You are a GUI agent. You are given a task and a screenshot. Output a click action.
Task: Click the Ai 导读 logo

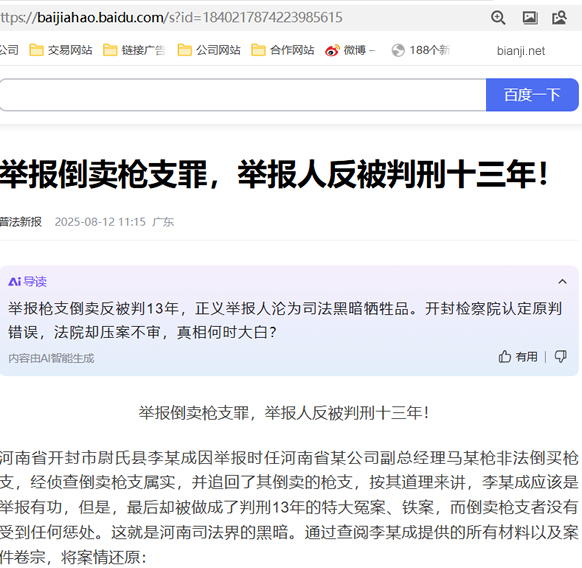coord(27,281)
